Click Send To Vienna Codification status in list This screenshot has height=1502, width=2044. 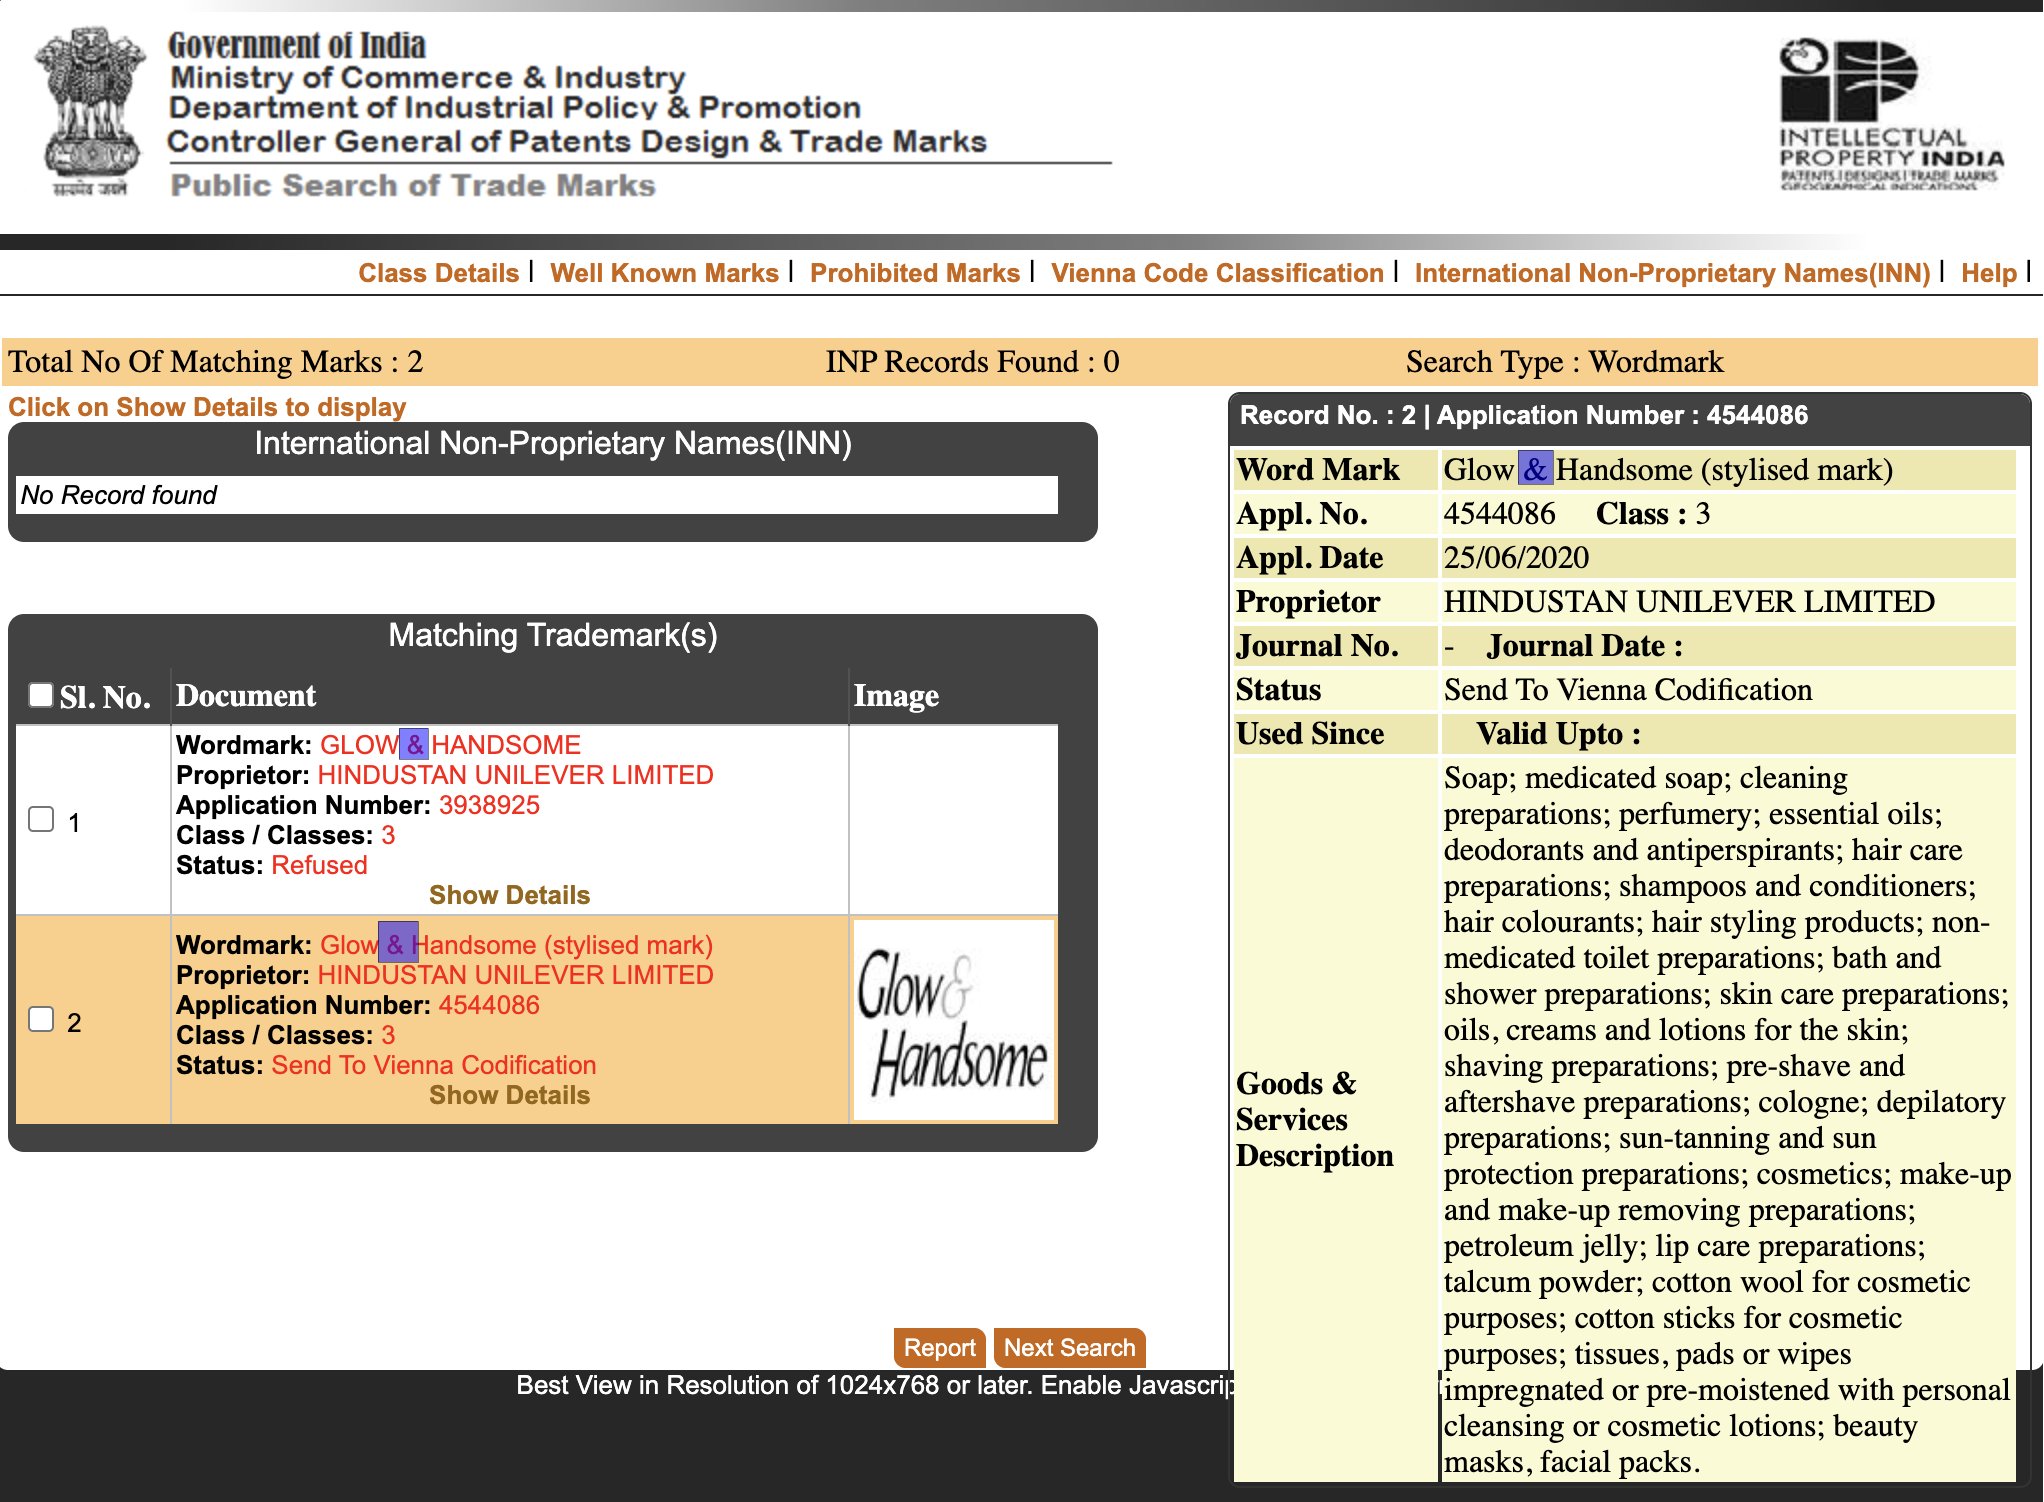[433, 1065]
